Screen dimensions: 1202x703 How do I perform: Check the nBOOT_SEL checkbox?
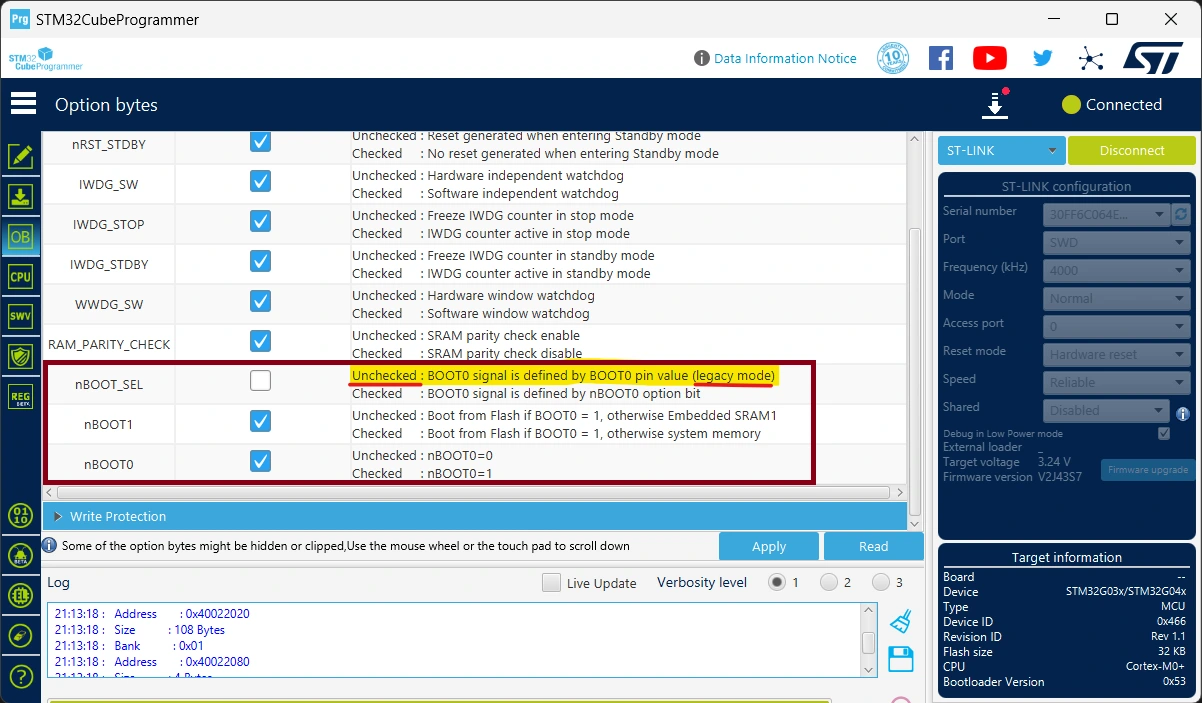click(260, 380)
